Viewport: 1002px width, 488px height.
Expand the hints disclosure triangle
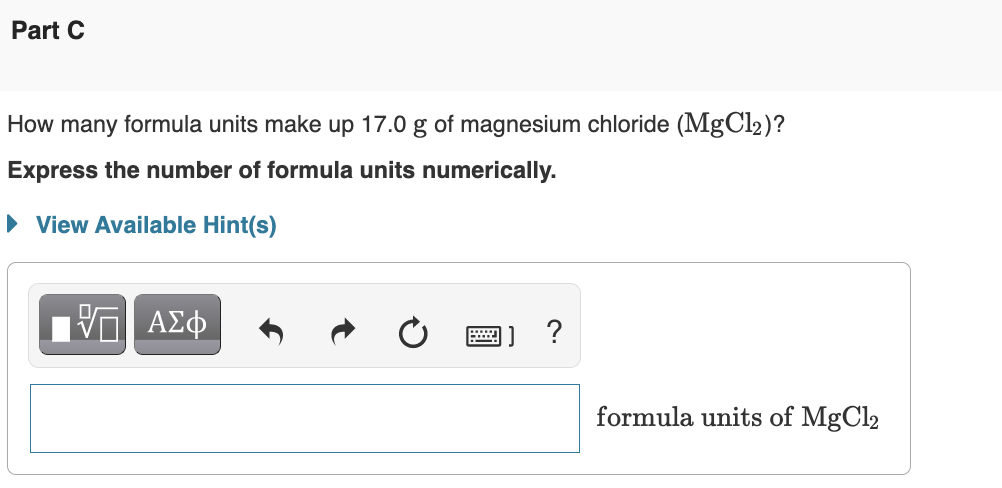pyautogui.click(x=12, y=224)
